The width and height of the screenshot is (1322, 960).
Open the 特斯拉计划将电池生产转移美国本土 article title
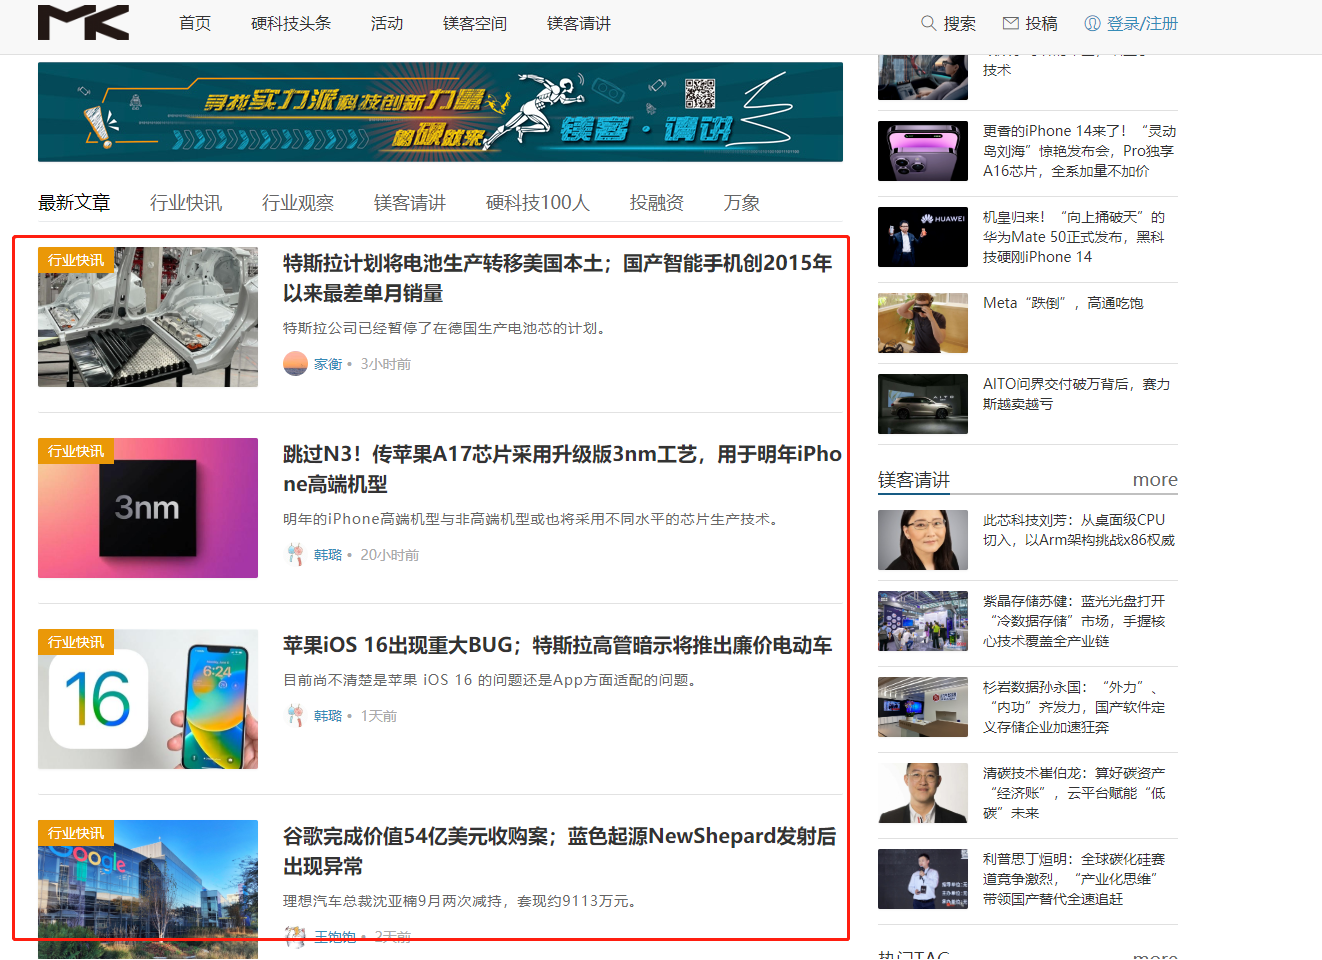point(558,278)
